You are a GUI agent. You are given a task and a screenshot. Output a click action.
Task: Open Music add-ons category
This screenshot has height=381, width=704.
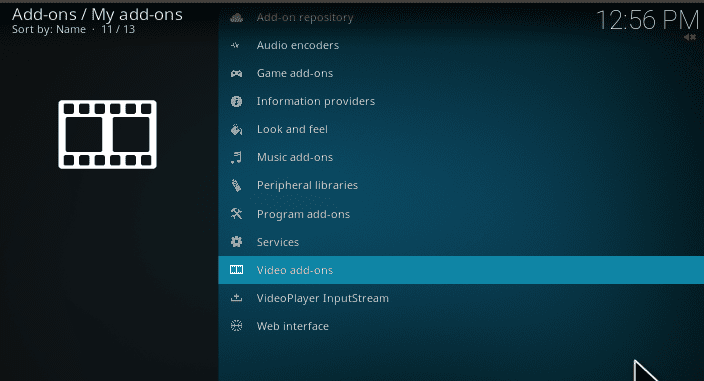pyautogui.click(x=461, y=158)
